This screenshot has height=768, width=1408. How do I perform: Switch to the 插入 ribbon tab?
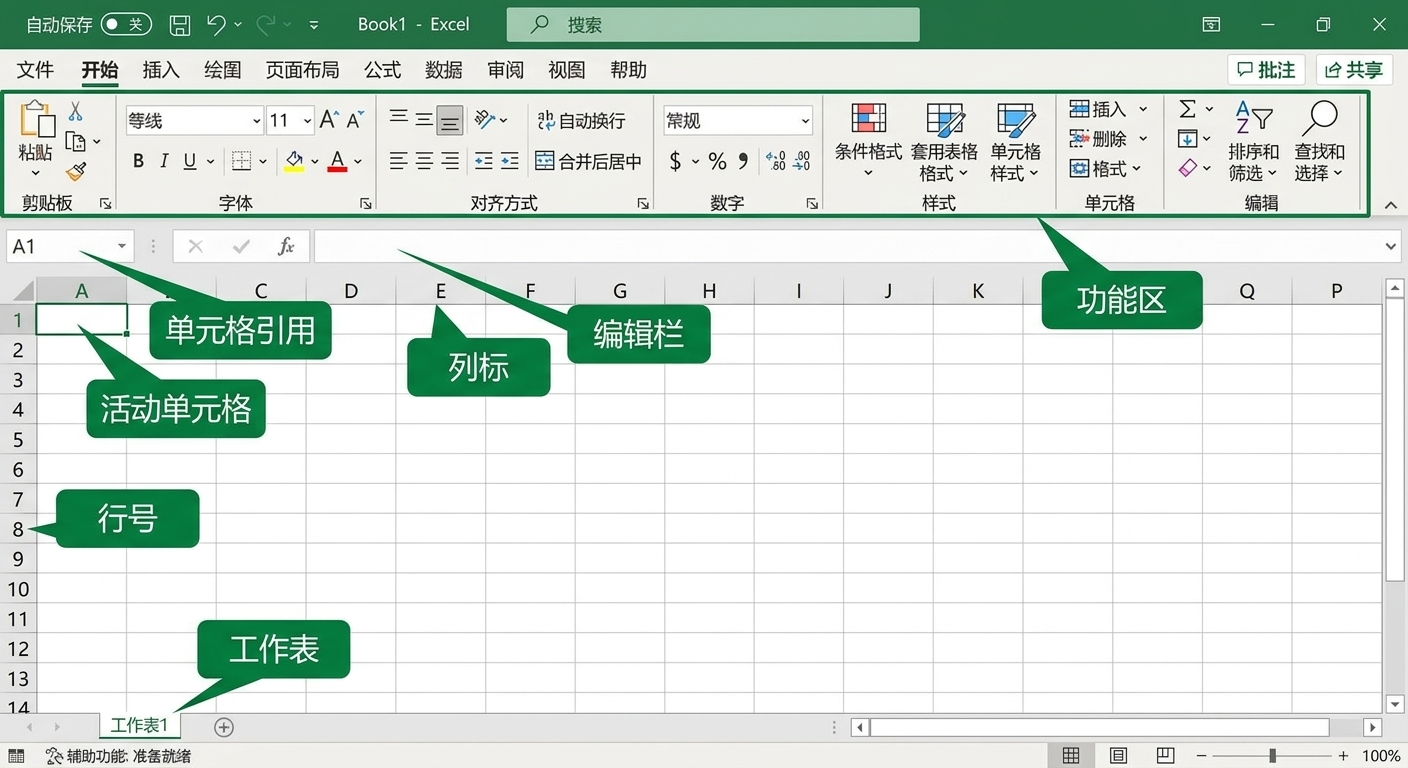click(x=161, y=70)
